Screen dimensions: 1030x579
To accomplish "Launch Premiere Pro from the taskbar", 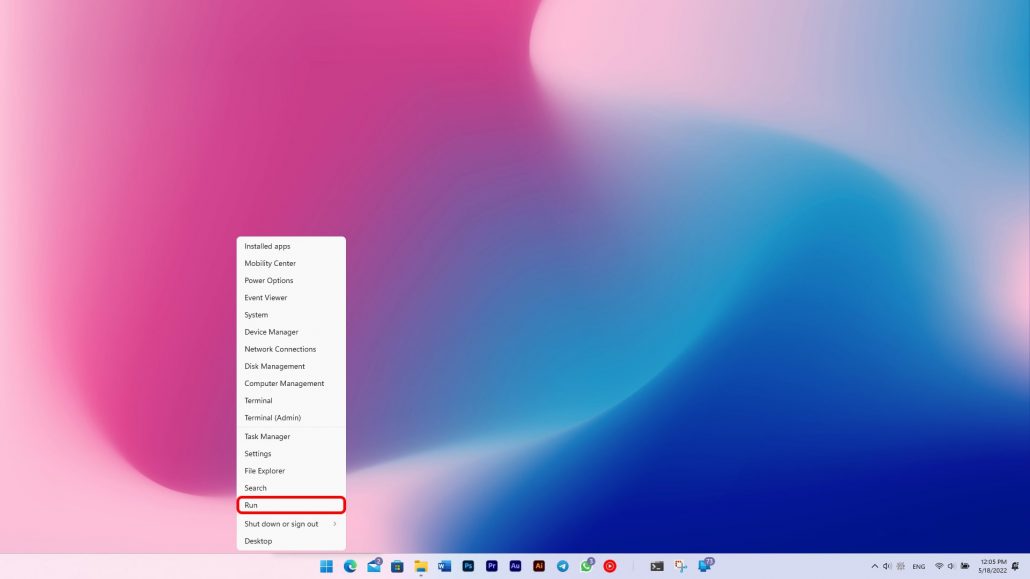I will pyautogui.click(x=492, y=566).
